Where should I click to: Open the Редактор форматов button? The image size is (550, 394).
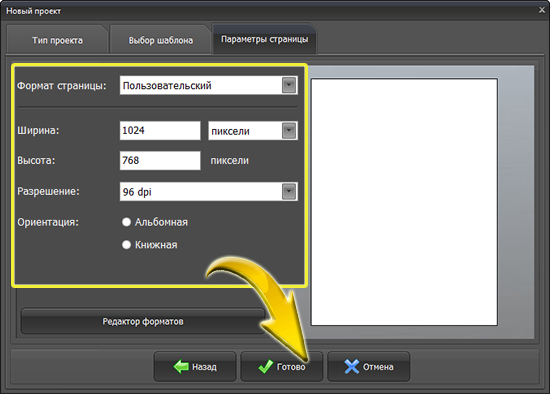click(143, 321)
